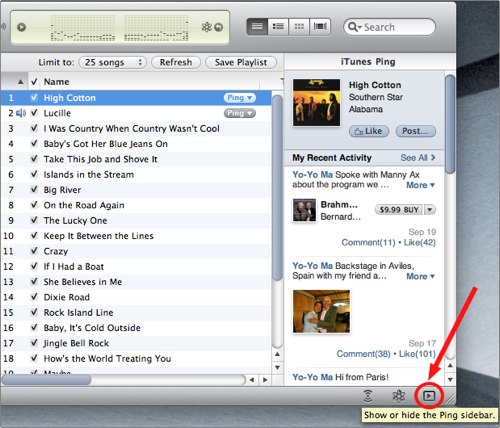Image resolution: width=500 pixels, height=428 pixels.
Task: Select the song The Lucky One
Action: tap(136, 220)
